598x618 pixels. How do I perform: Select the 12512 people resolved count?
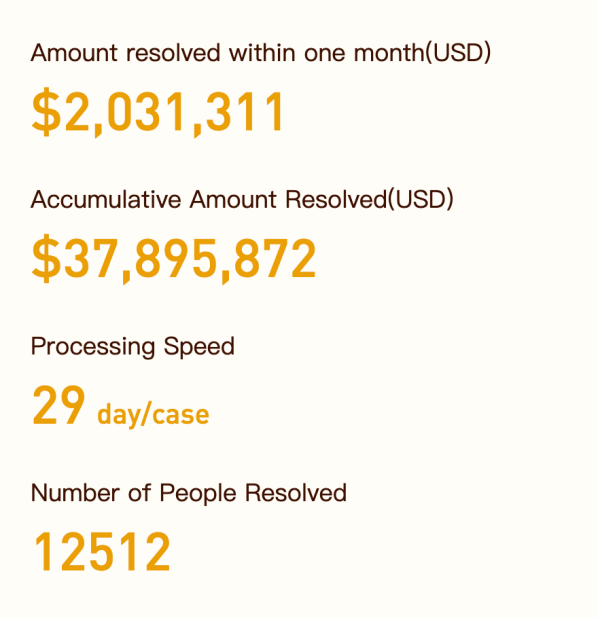(102, 552)
